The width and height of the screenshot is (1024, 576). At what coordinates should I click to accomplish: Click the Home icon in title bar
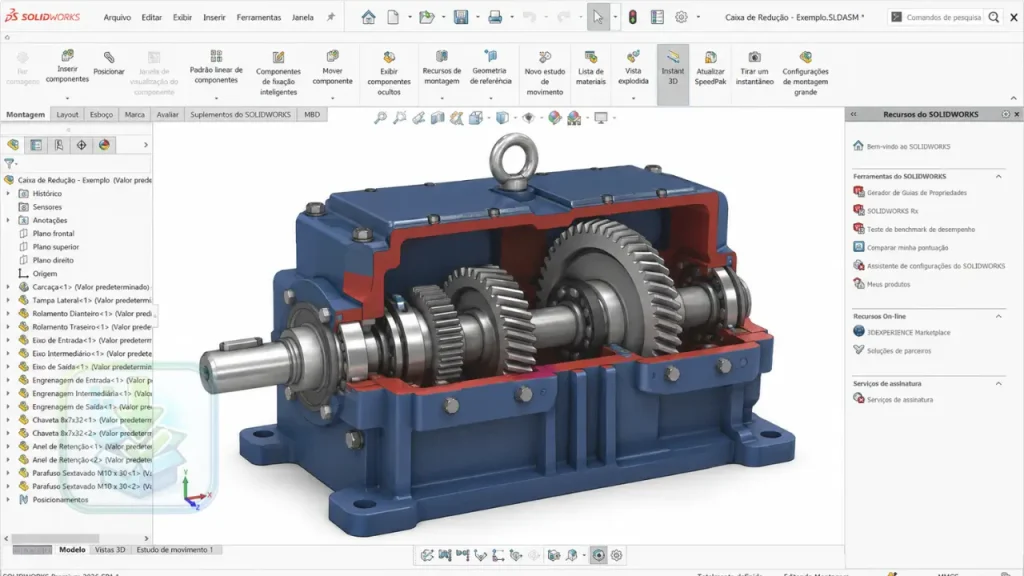click(x=368, y=17)
